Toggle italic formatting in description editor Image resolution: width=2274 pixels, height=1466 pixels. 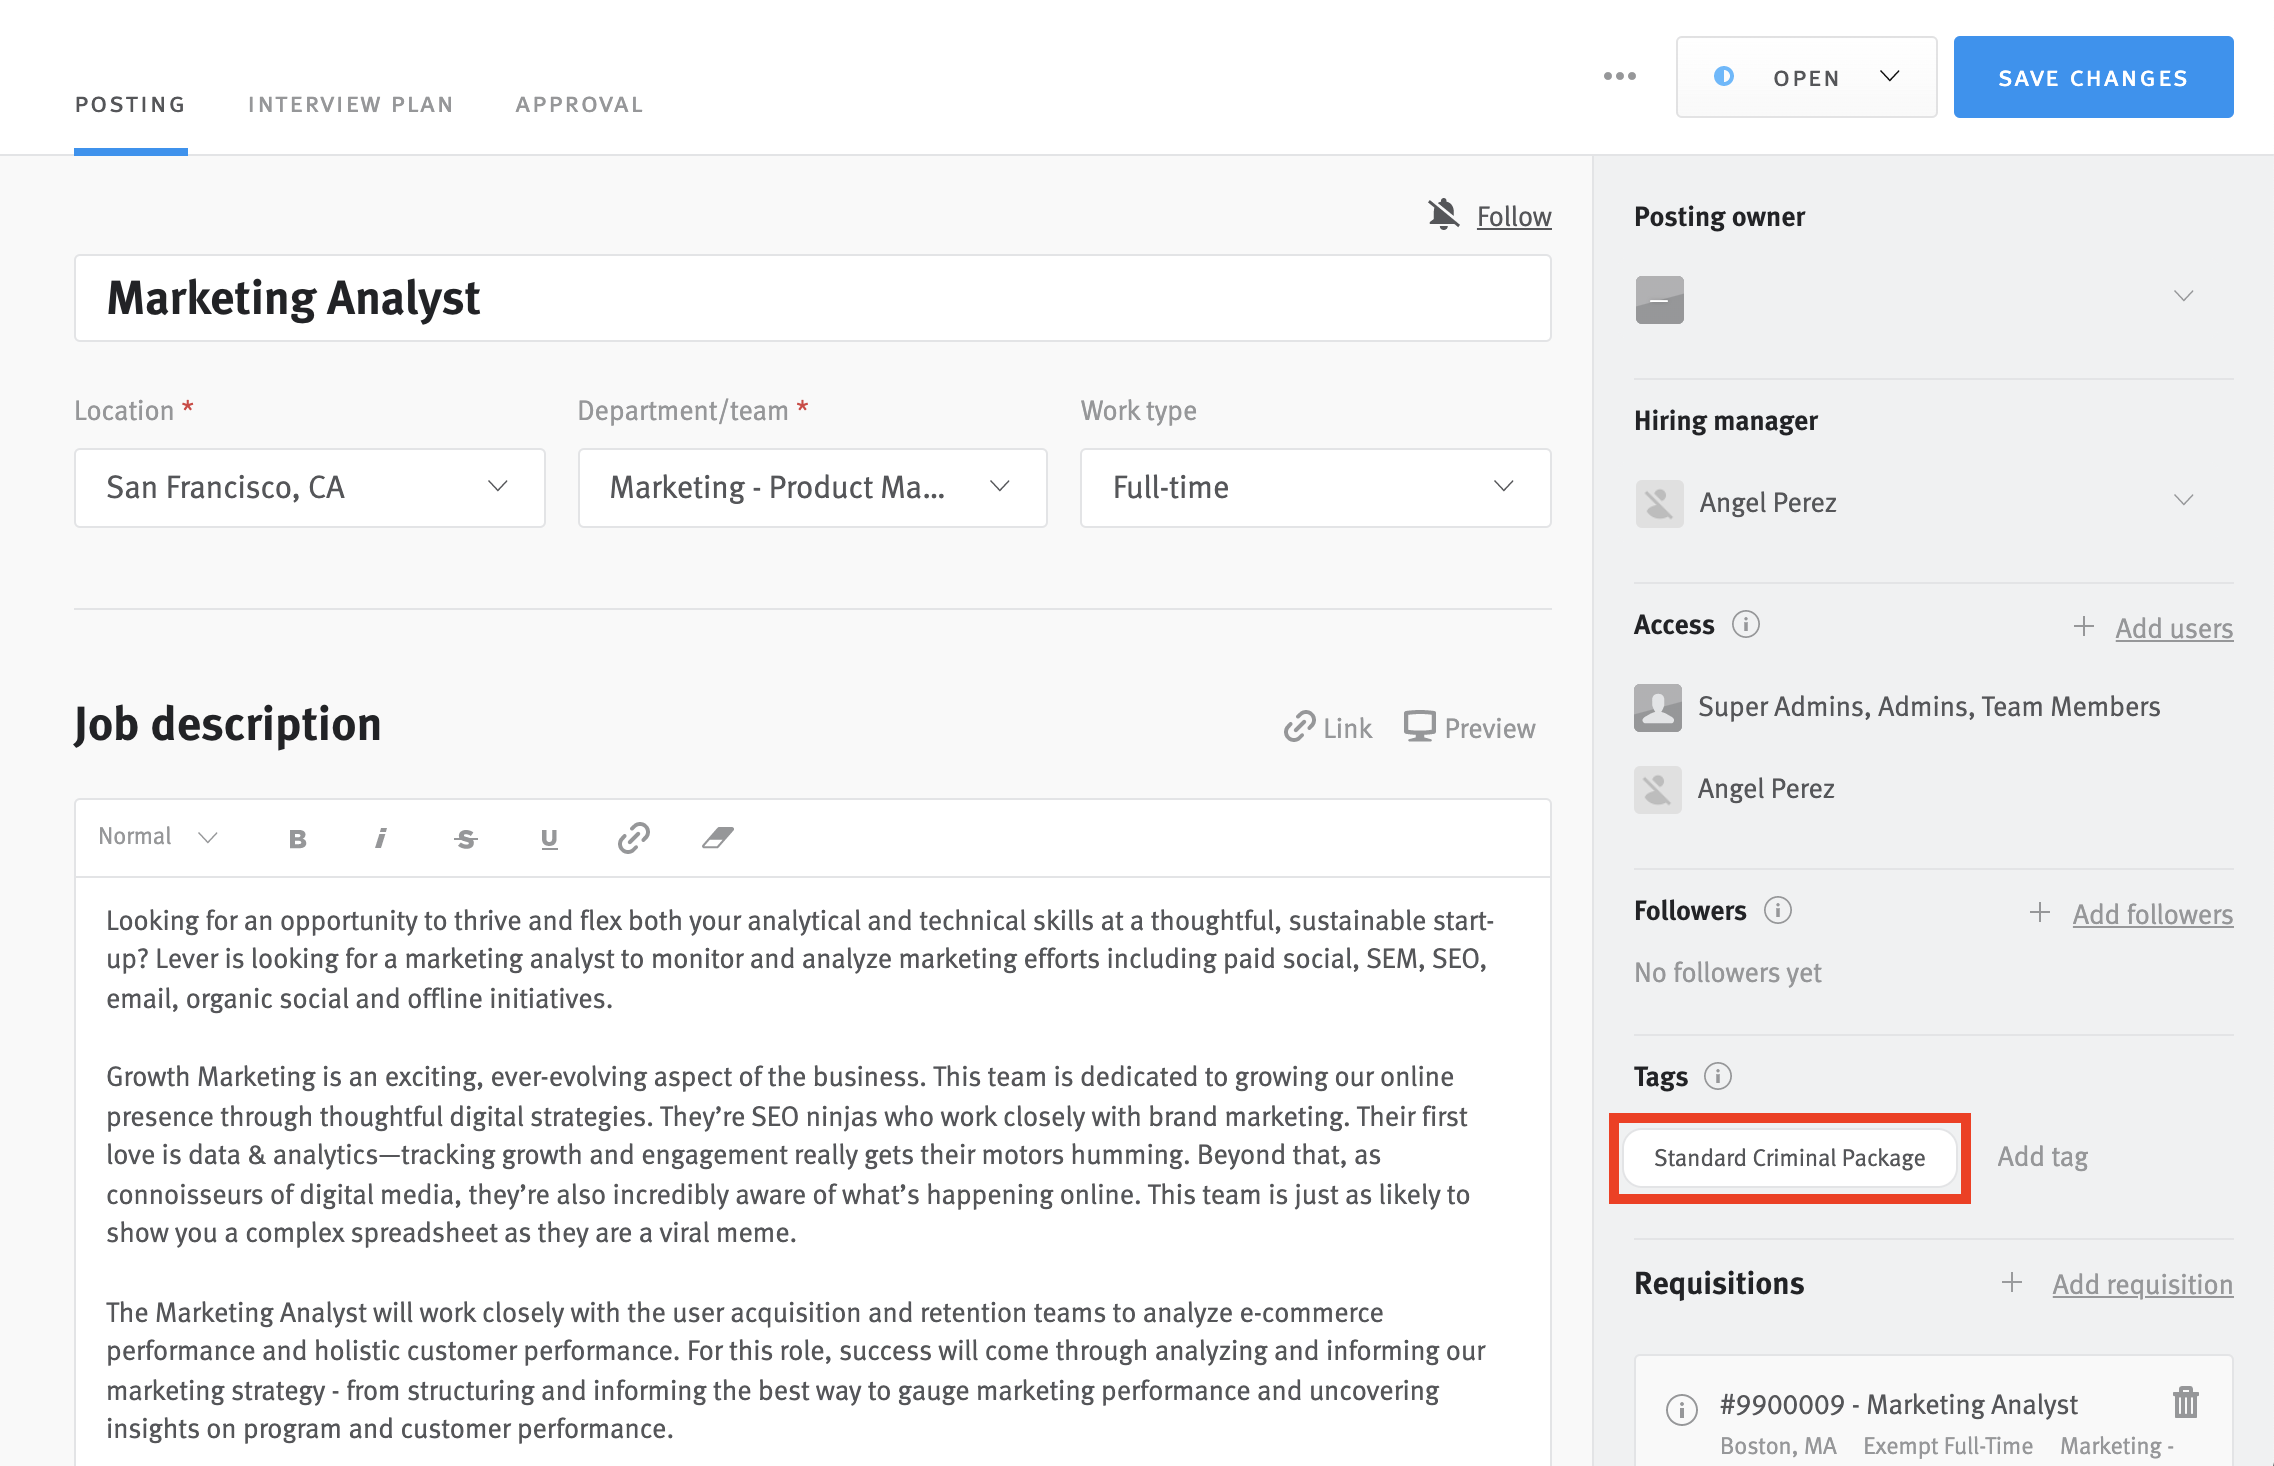[381, 839]
